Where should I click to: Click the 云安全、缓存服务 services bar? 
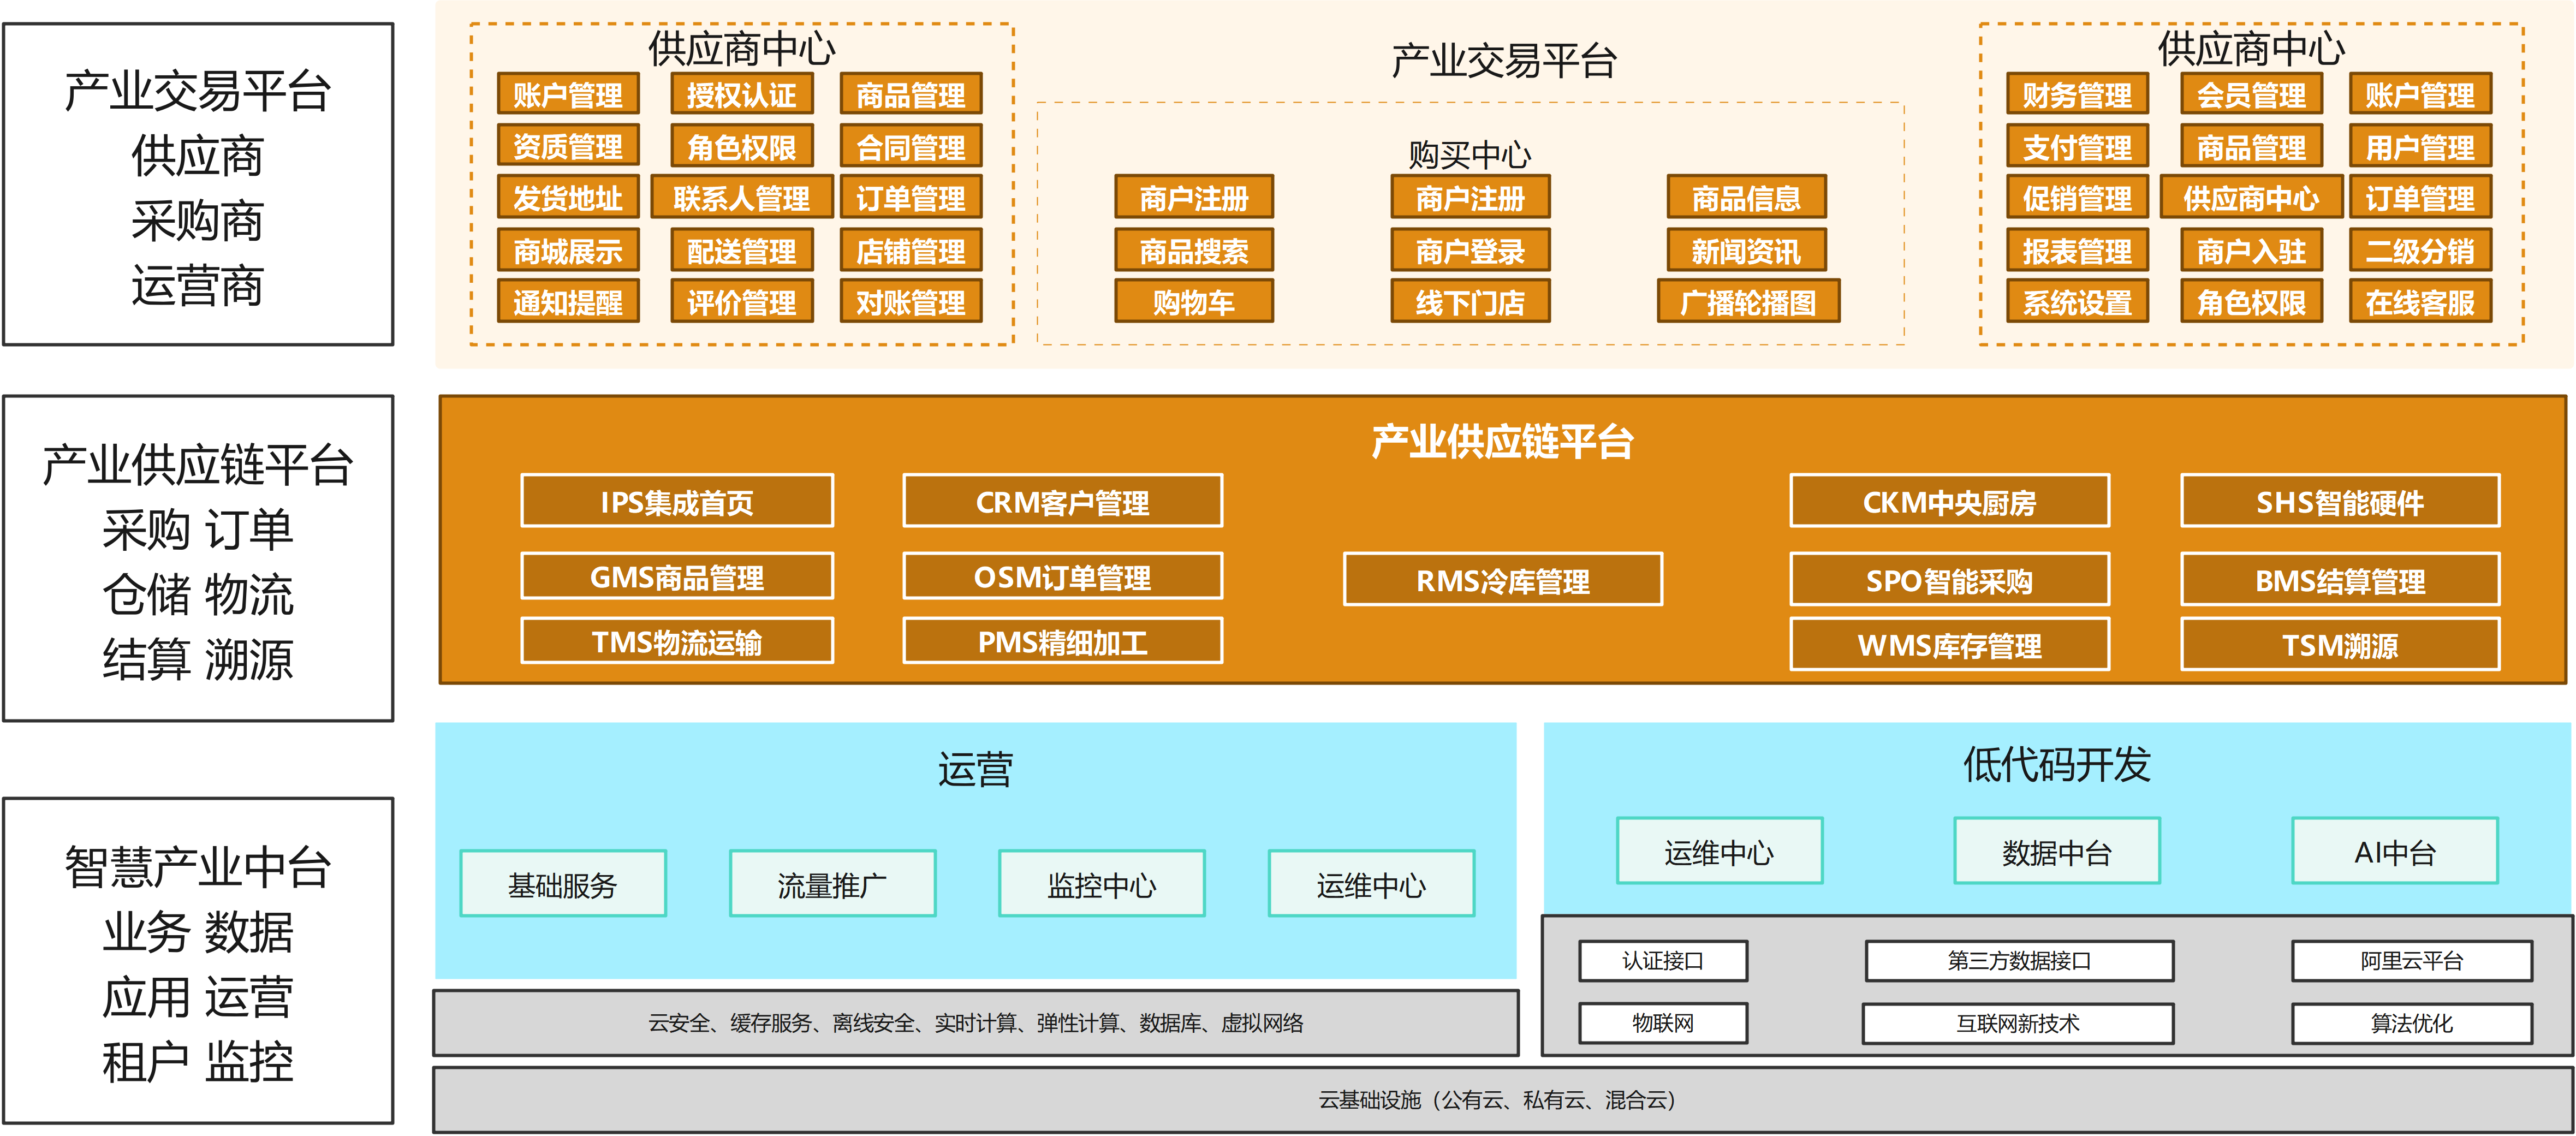[x=976, y=1023]
